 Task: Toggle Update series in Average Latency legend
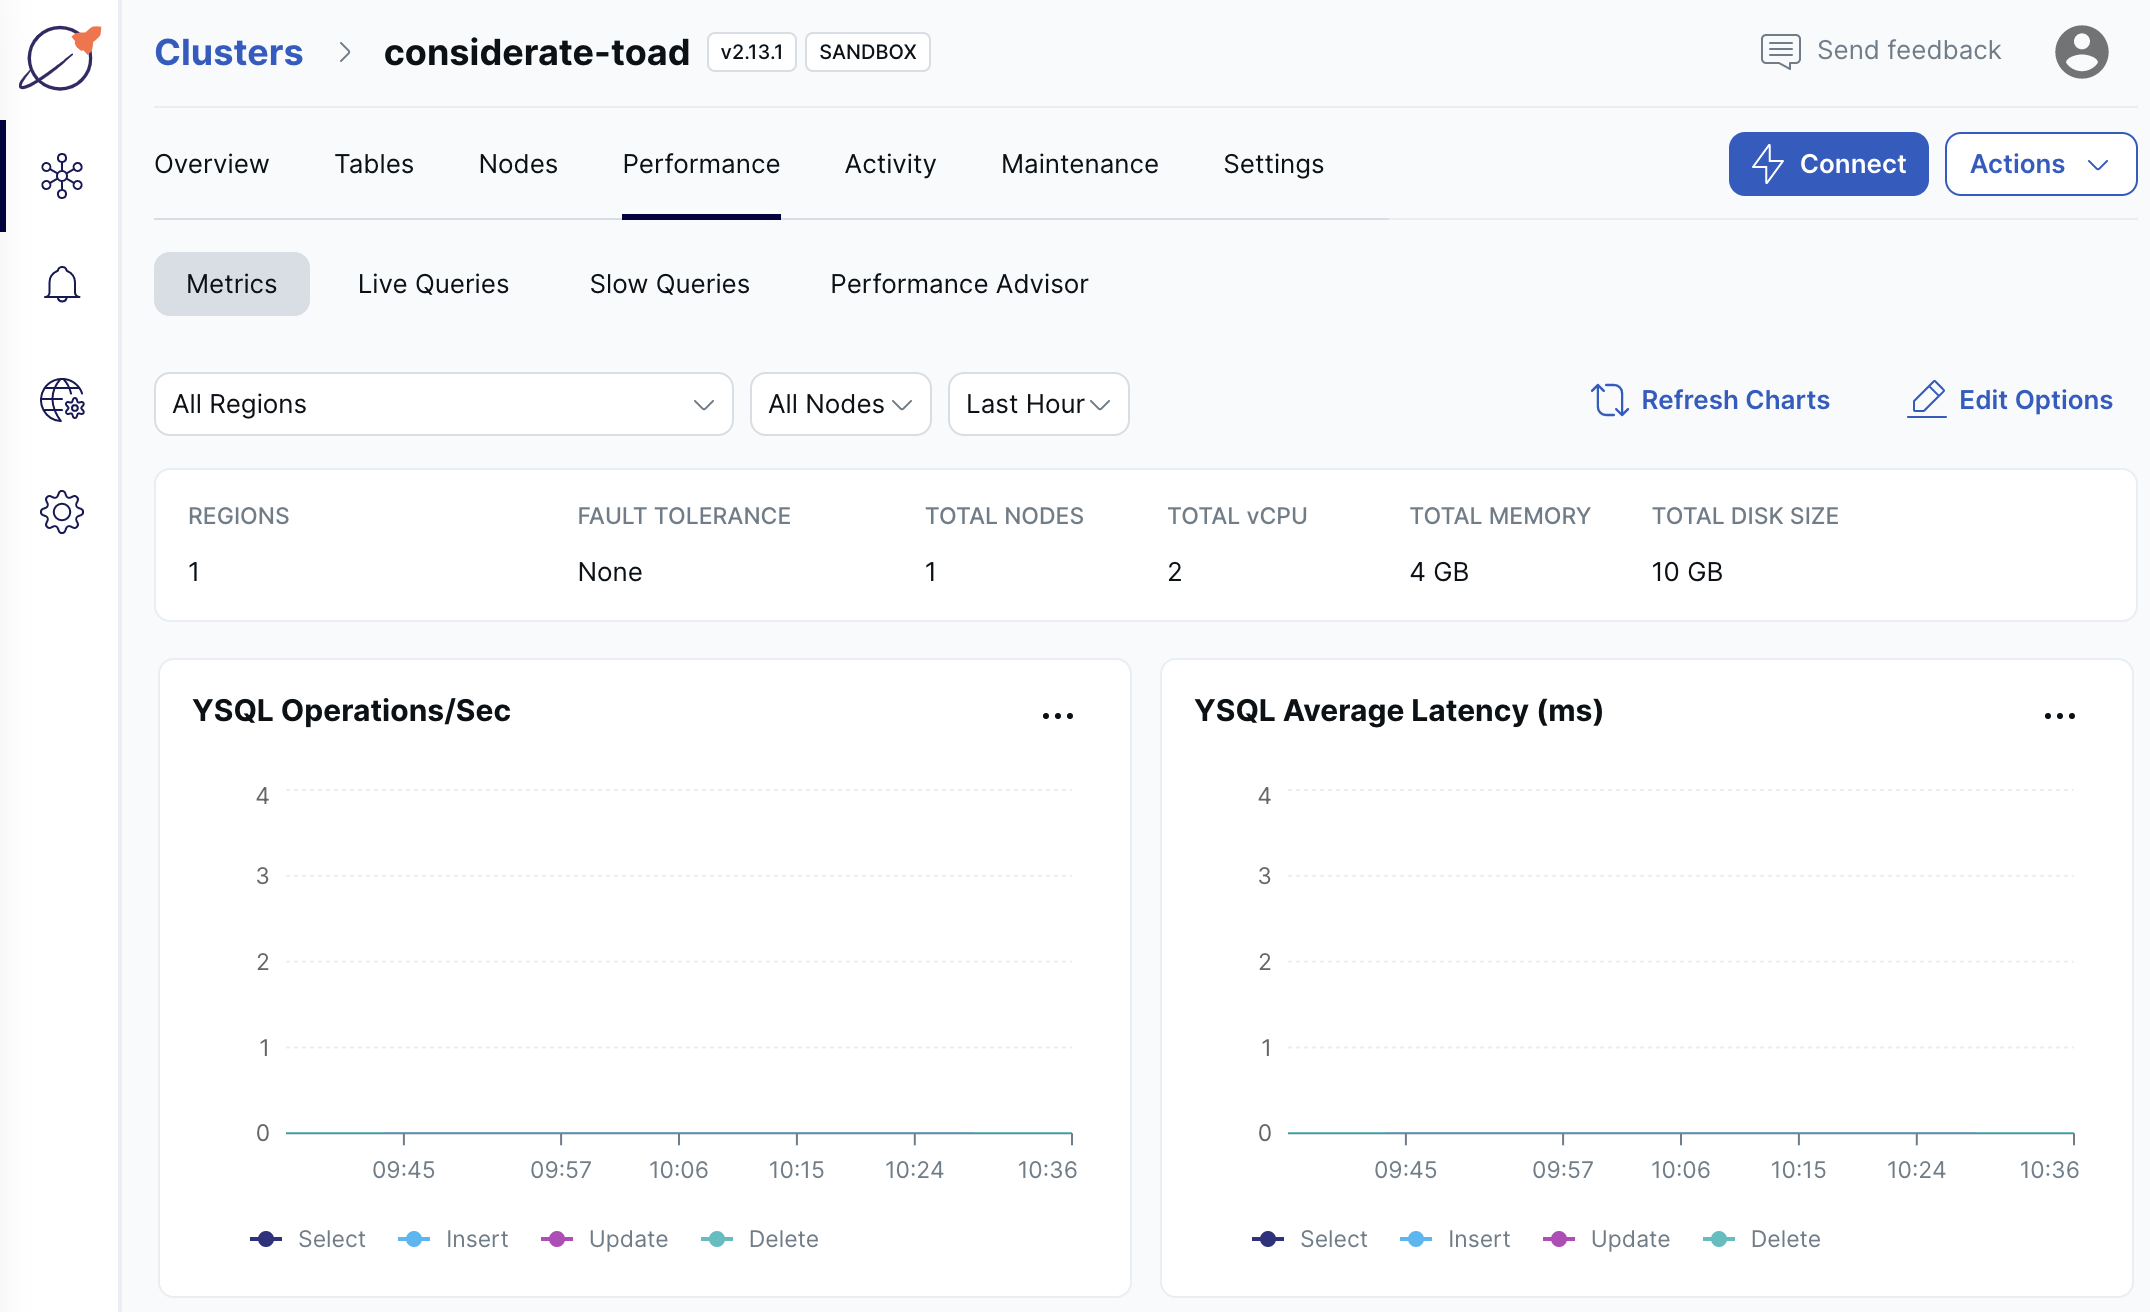pos(1607,1239)
